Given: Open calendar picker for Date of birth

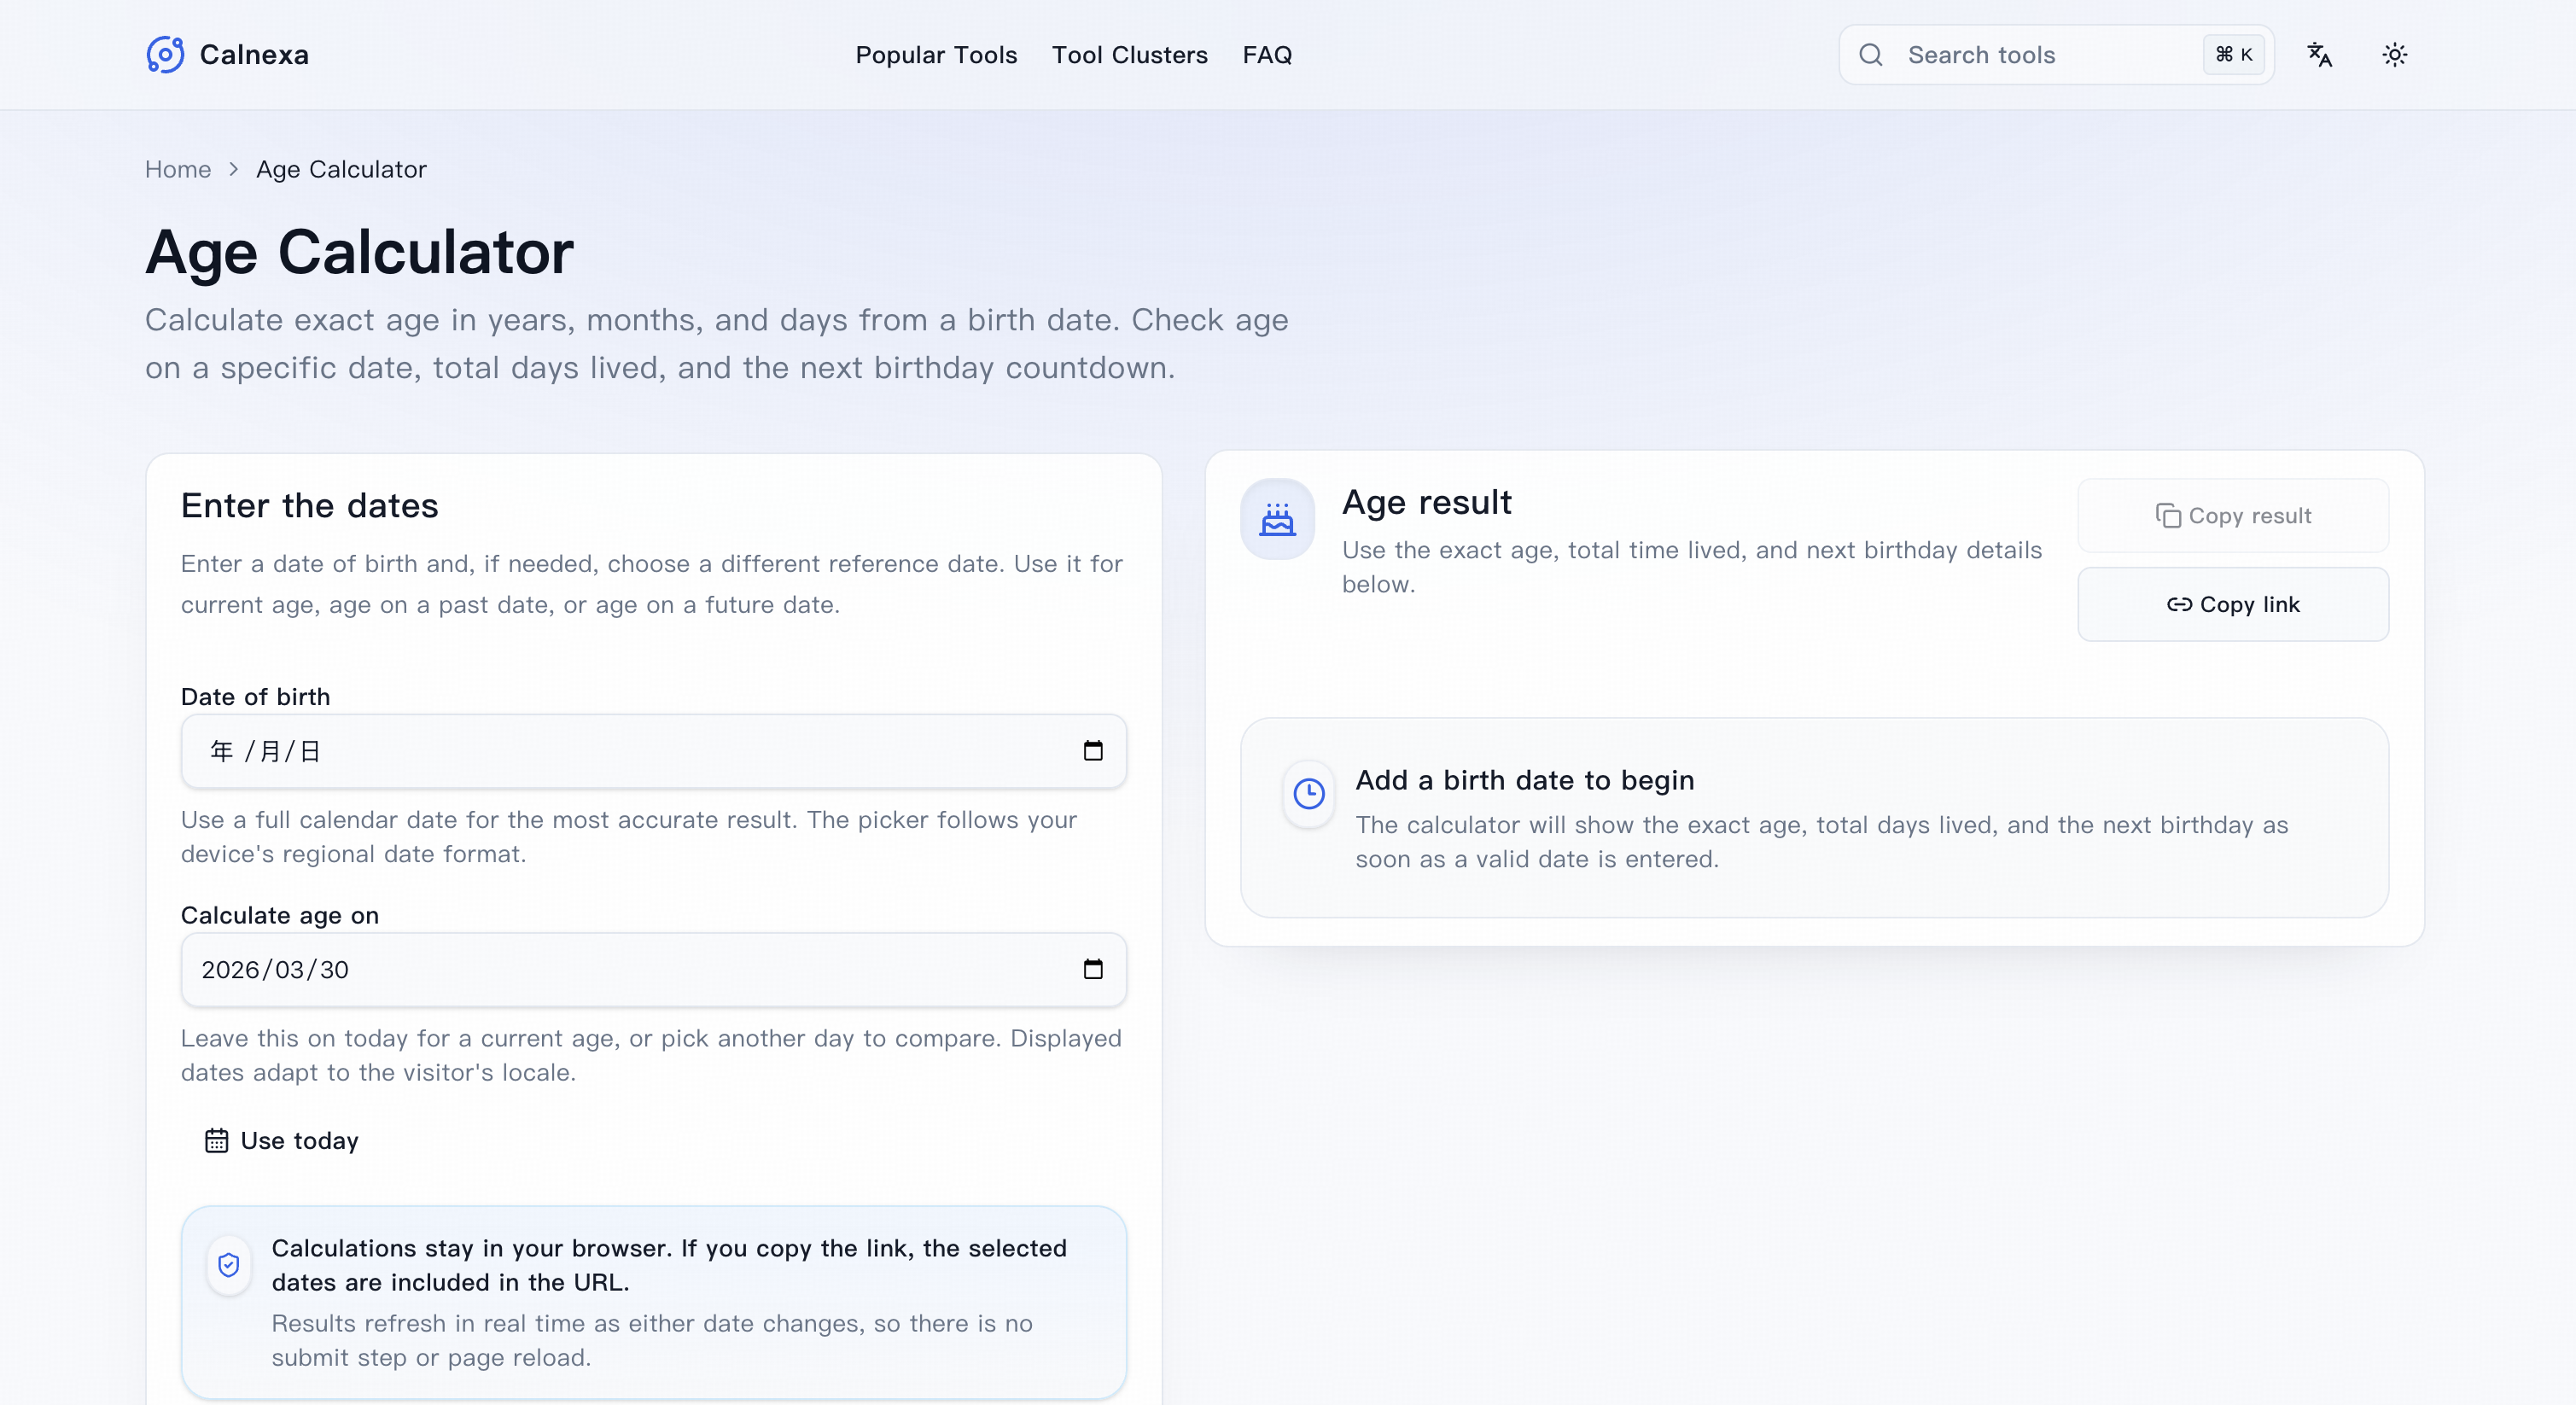Looking at the screenshot, I should pos(1093,751).
